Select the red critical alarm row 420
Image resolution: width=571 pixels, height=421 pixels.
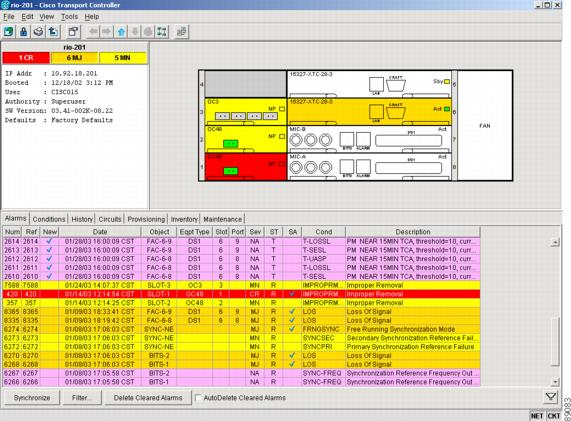click(242, 294)
